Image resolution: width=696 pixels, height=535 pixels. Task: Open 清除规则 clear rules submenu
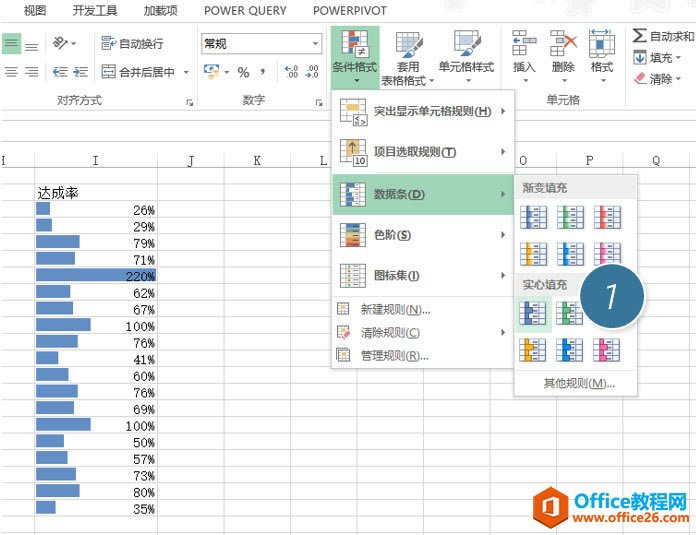click(x=423, y=332)
